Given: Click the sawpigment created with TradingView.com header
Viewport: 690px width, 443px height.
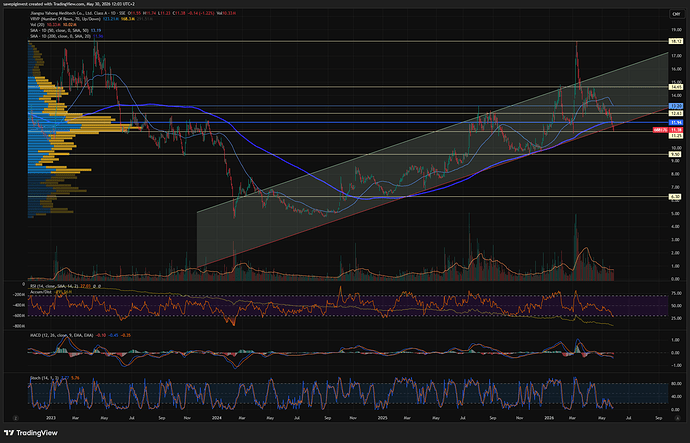Looking at the screenshot, I should pyautogui.click(x=68, y=4).
